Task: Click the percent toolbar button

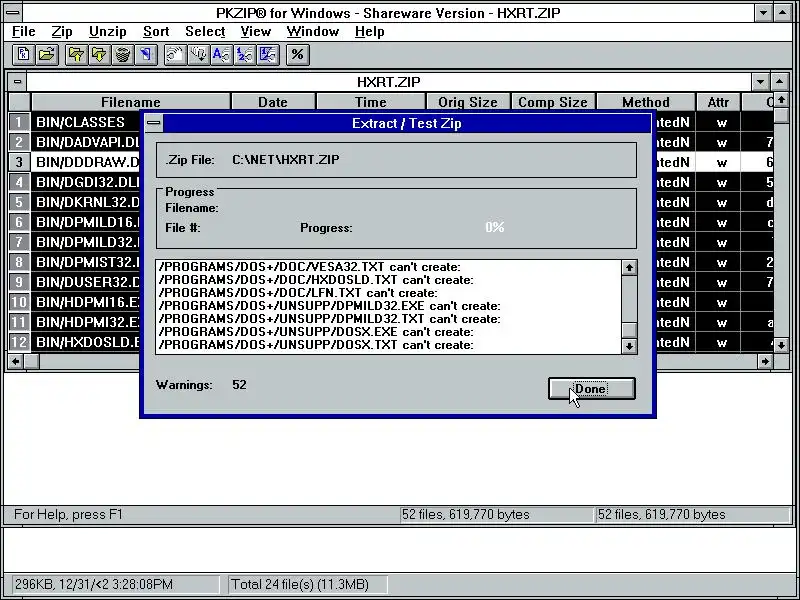Action: tap(297, 55)
